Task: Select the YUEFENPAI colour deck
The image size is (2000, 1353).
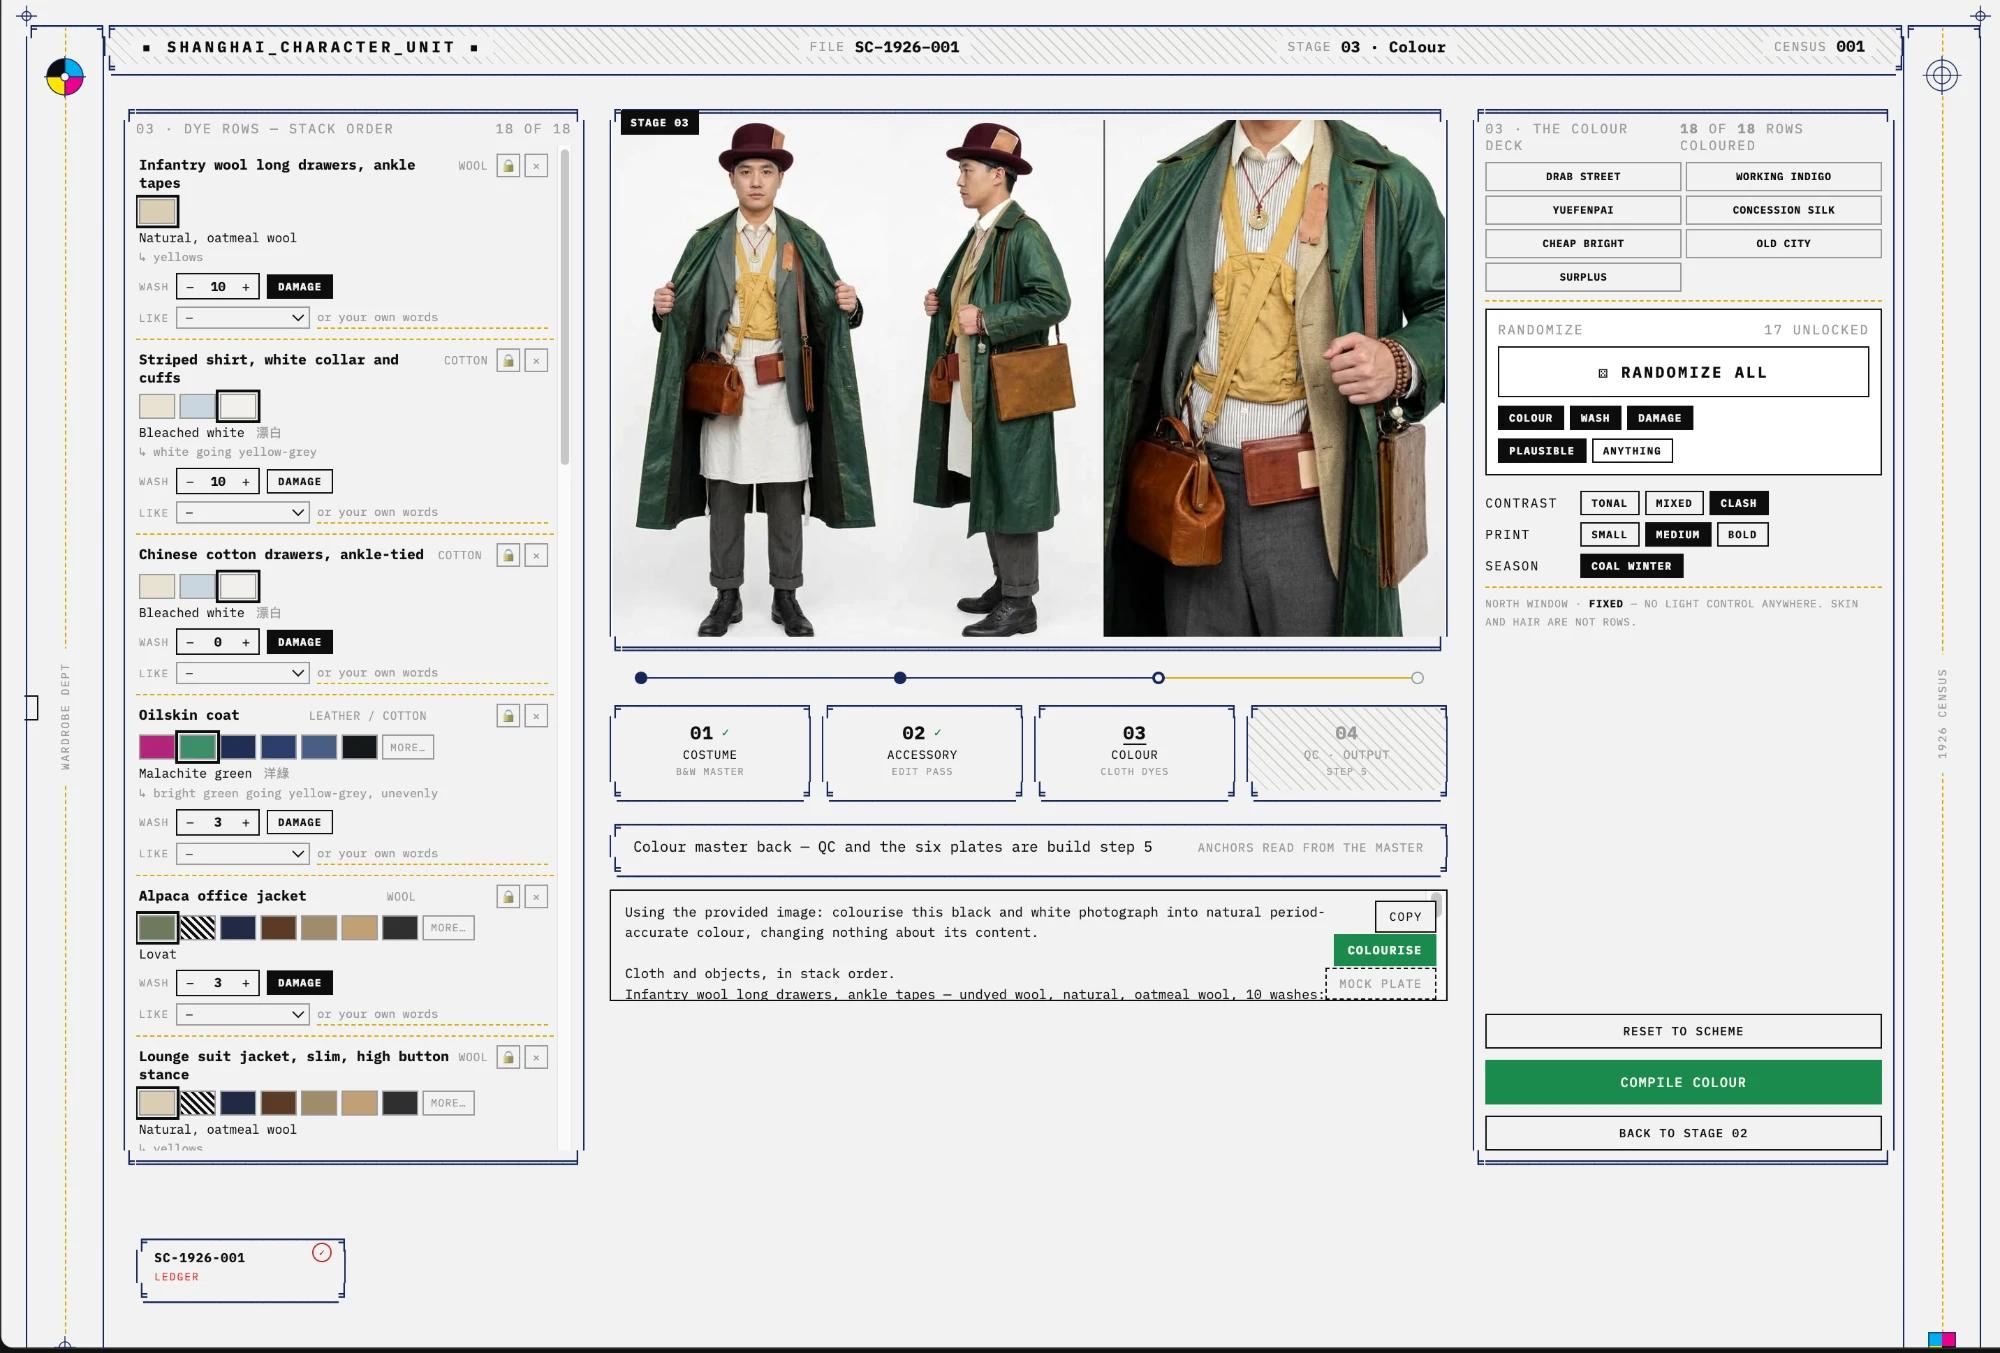Action: pos(1583,210)
